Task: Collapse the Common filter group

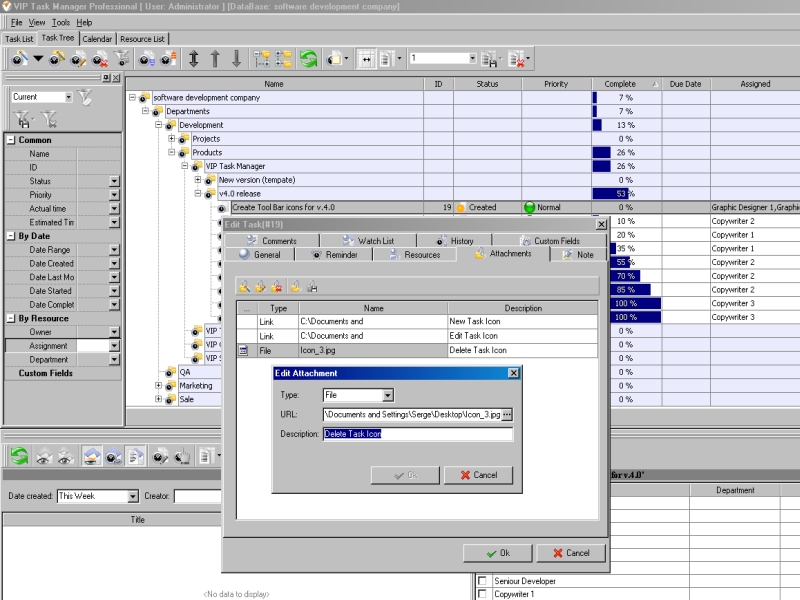Action: (11, 140)
